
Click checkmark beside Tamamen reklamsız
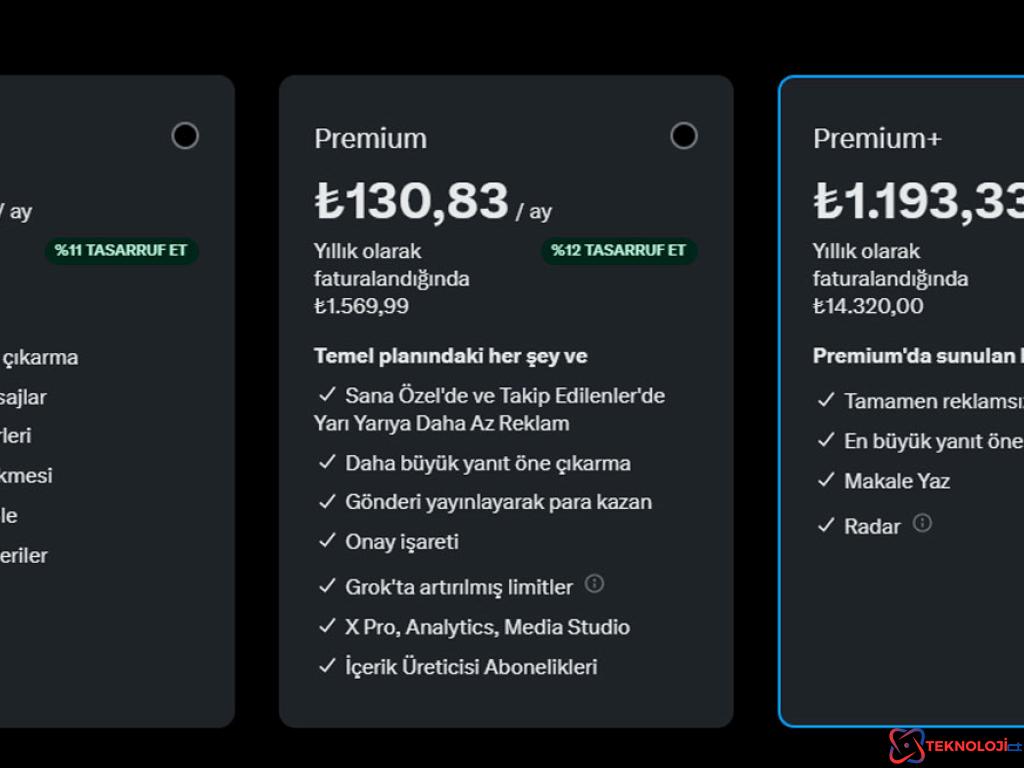click(x=825, y=400)
